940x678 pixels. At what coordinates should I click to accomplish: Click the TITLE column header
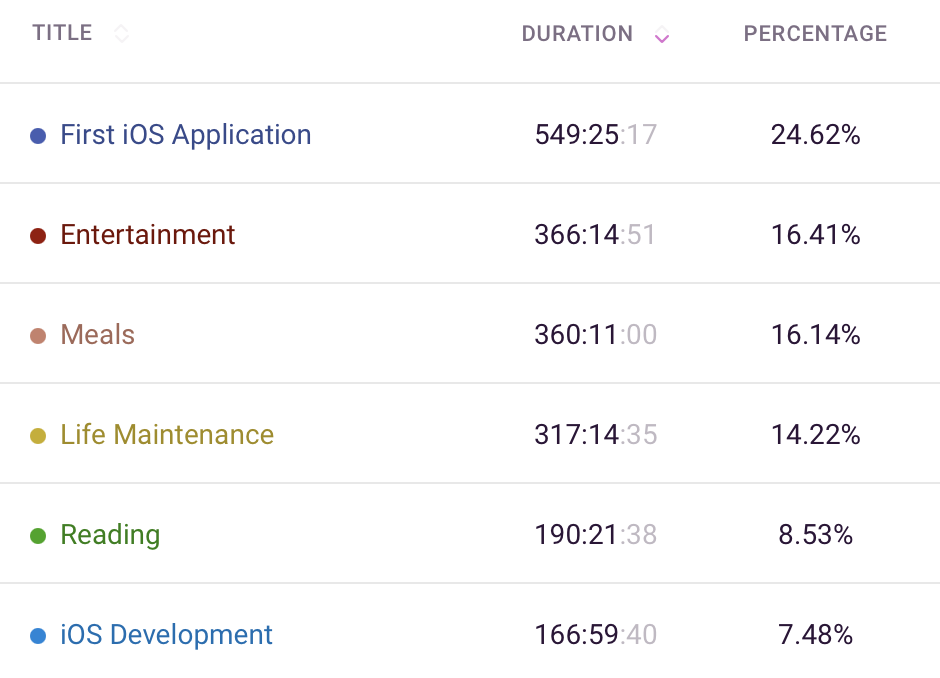pos(62,32)
